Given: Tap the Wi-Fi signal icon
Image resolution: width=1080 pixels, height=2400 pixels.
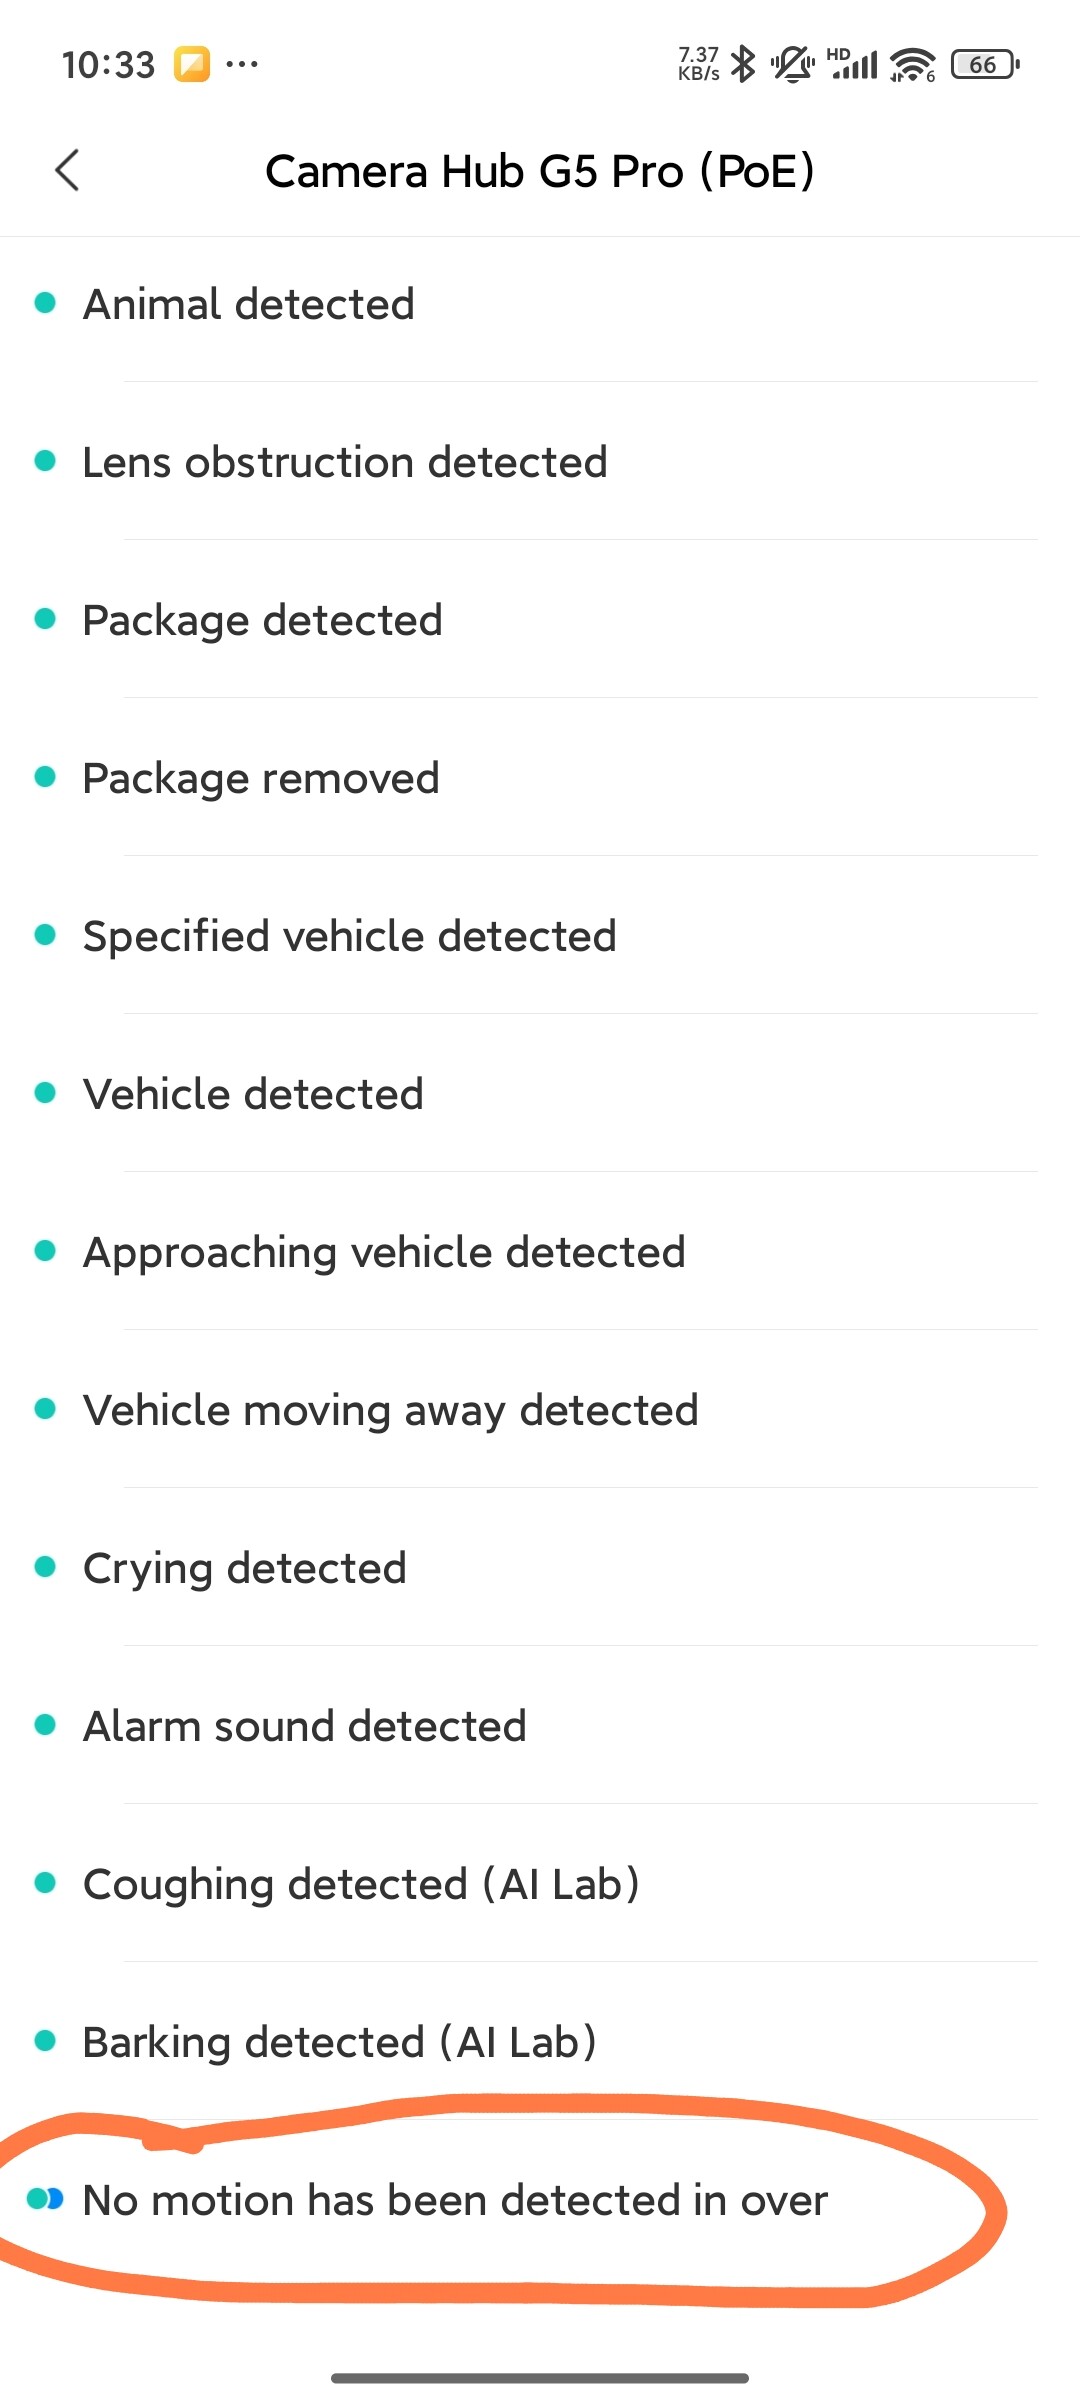Looking at the screenshot, I should coord(912,65).
